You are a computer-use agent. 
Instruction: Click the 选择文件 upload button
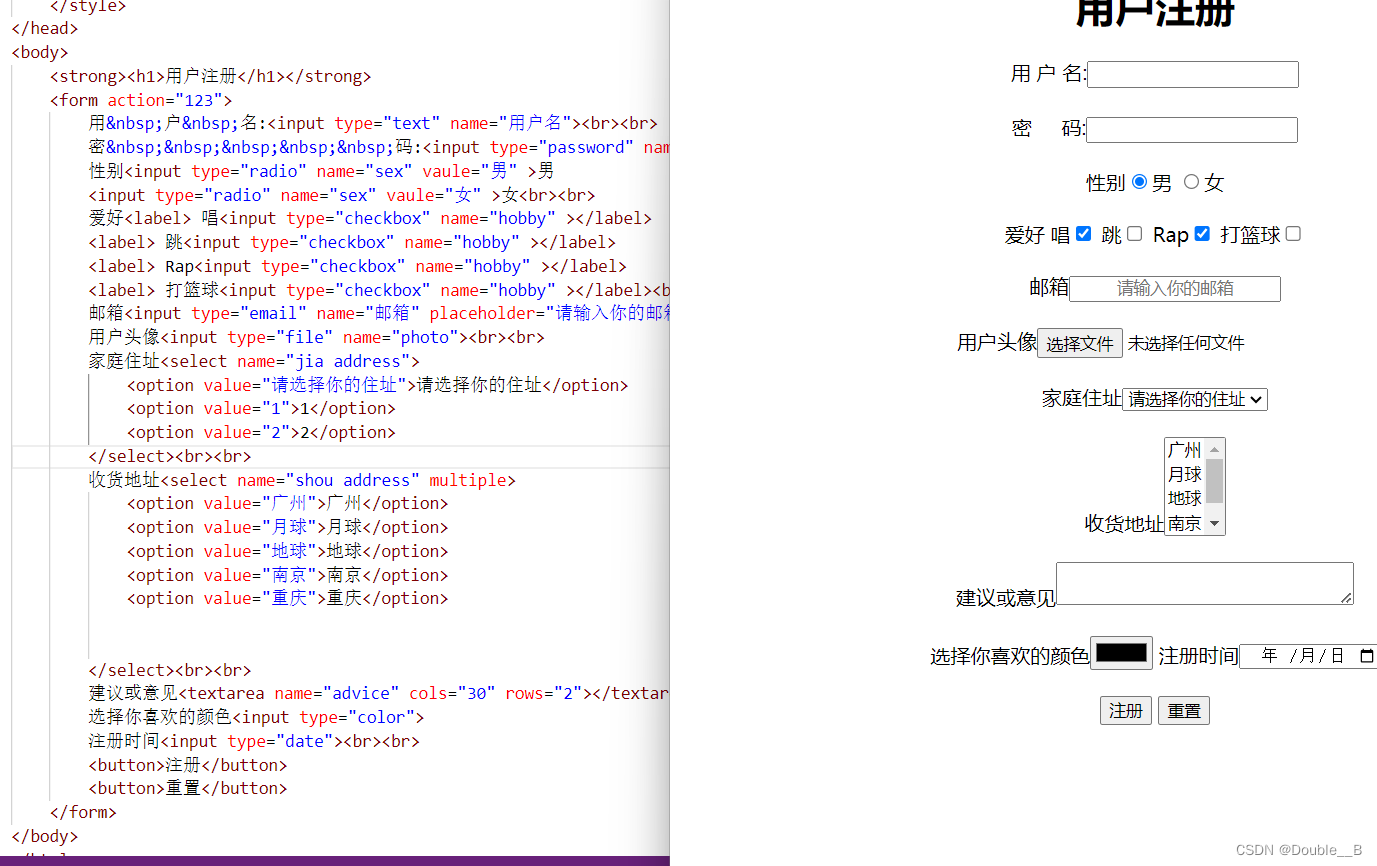[1079, 342]
